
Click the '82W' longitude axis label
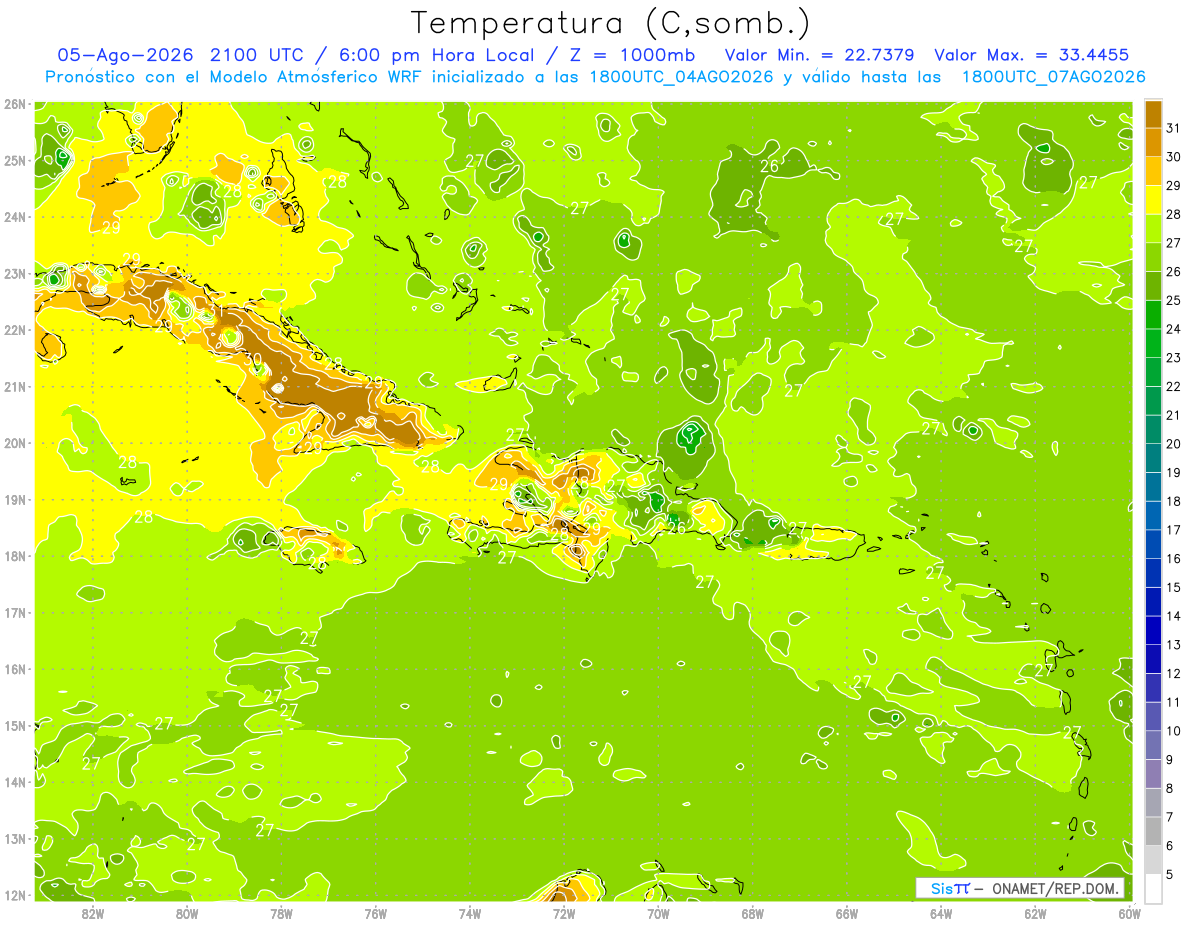tap(92, 912)
